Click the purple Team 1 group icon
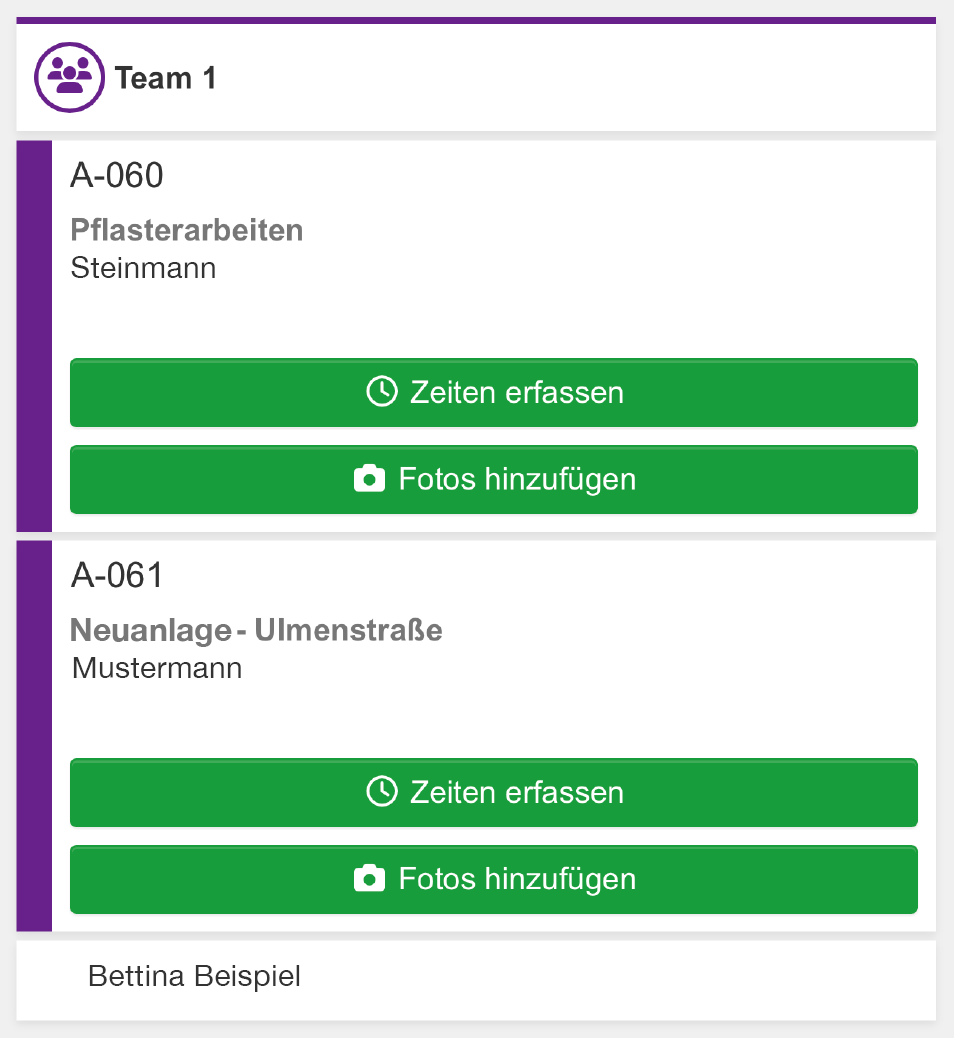This screenshot has width=954, height=1038. pos(70,77)
